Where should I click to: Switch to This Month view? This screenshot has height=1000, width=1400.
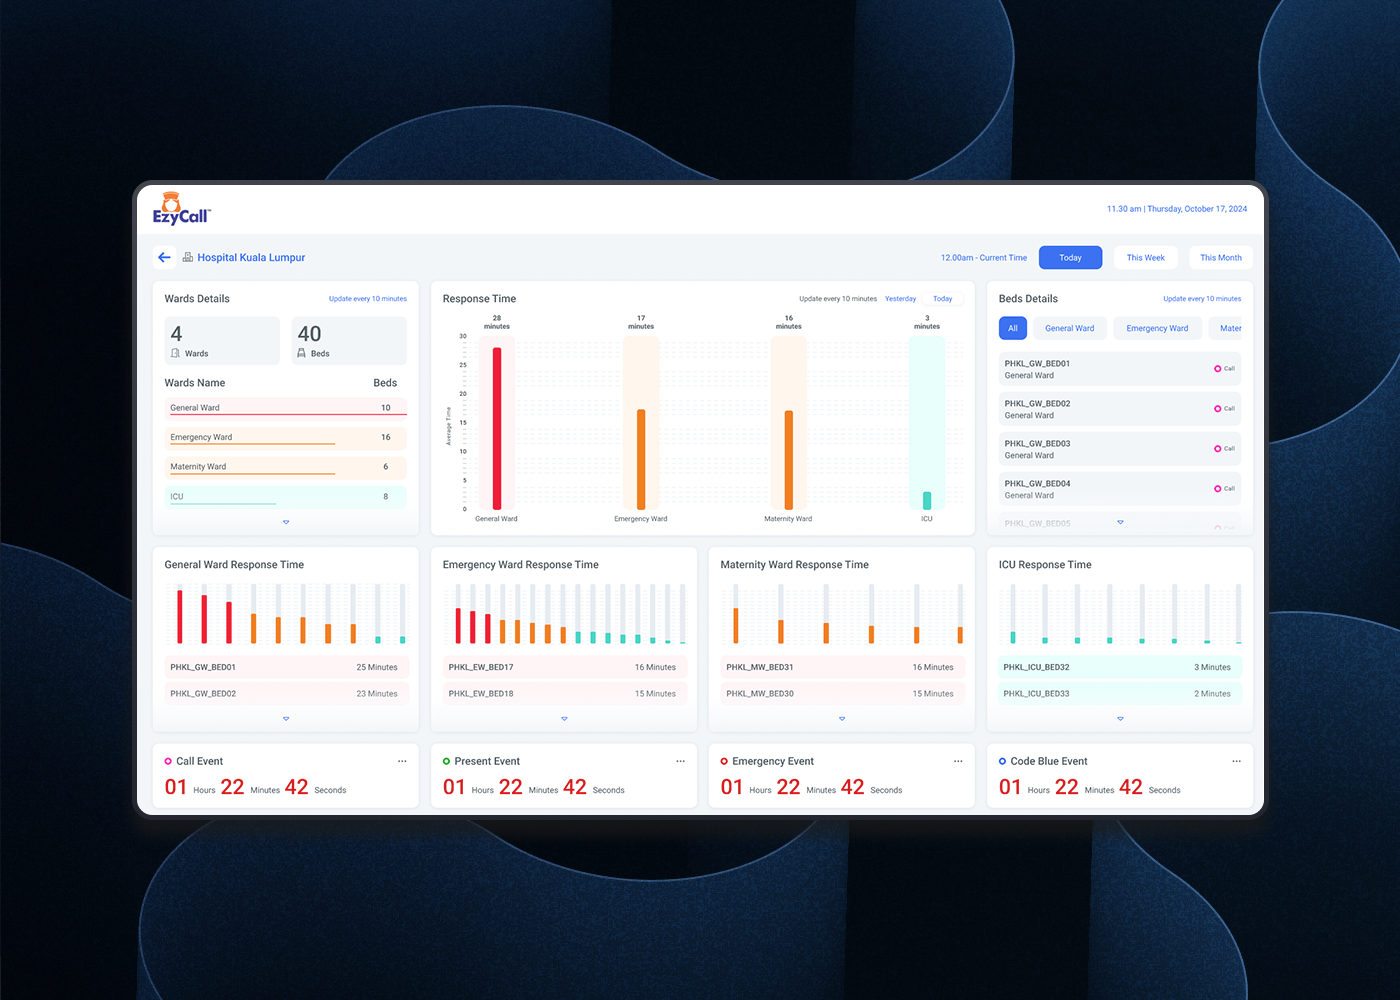click(1220, 258)
